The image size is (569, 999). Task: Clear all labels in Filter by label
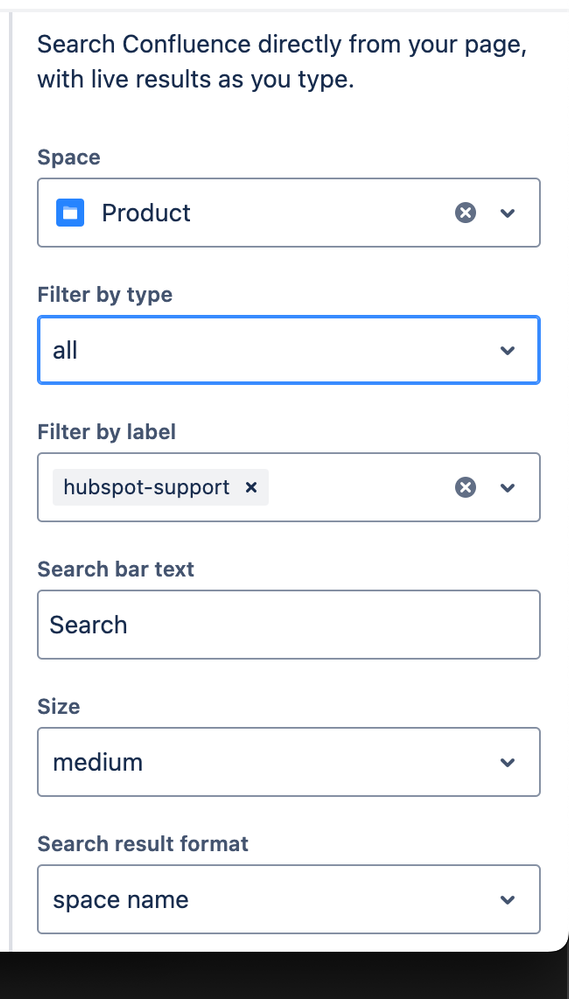(465, 487)
